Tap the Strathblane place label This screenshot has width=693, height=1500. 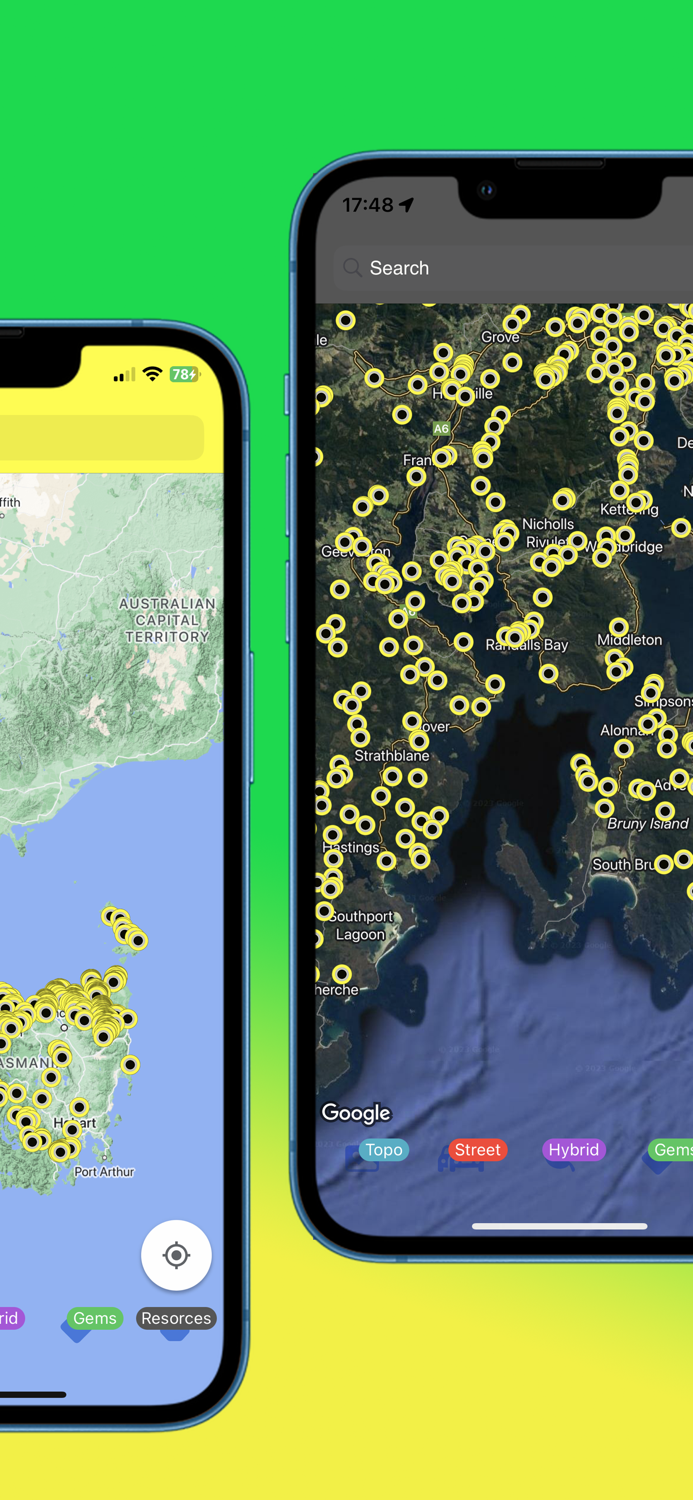pos(392,756)
